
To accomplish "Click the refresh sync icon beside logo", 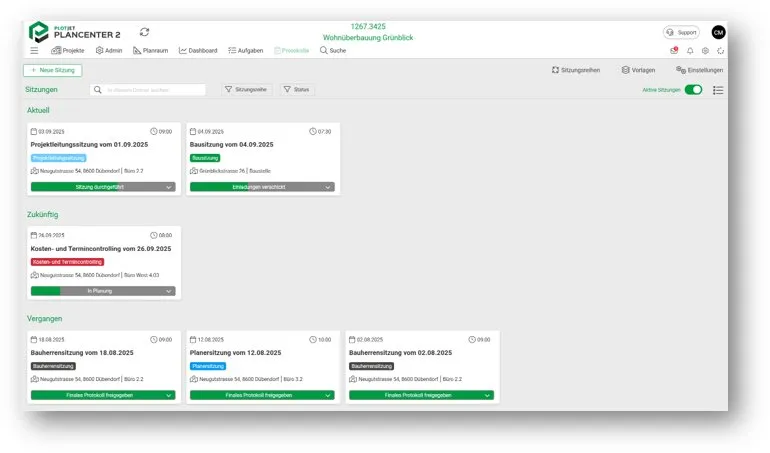I will coord(144,32).
